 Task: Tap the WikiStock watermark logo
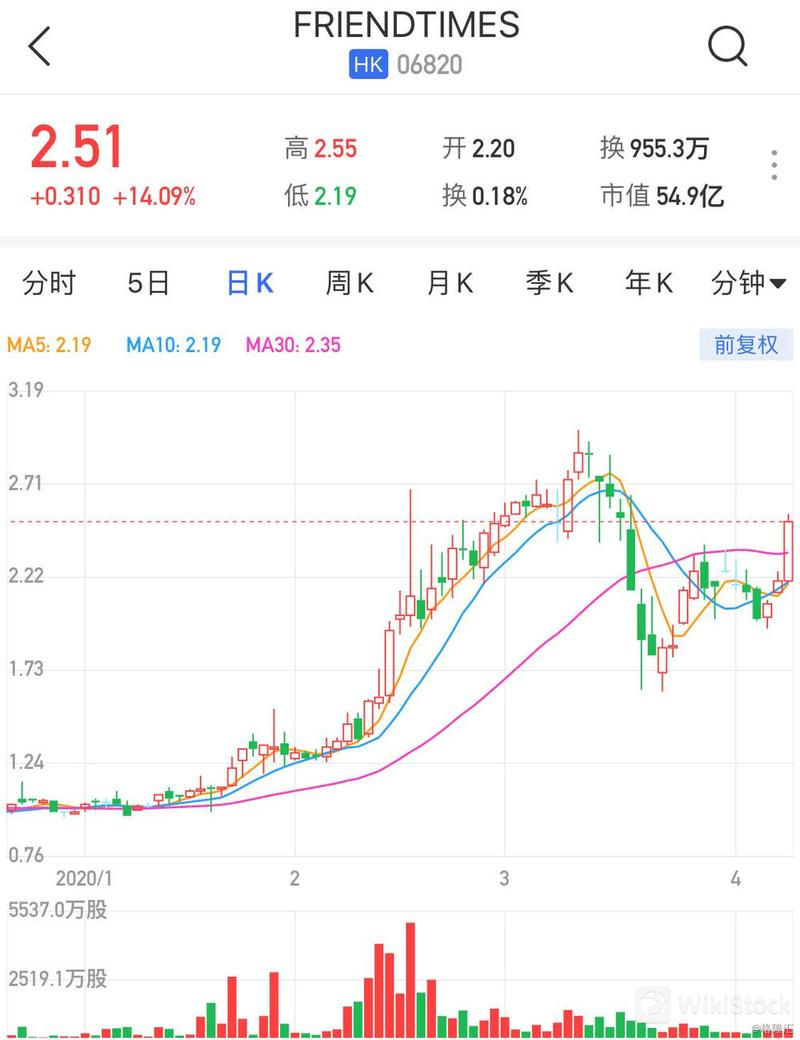pyautogui.click(x=655, y=1003)
